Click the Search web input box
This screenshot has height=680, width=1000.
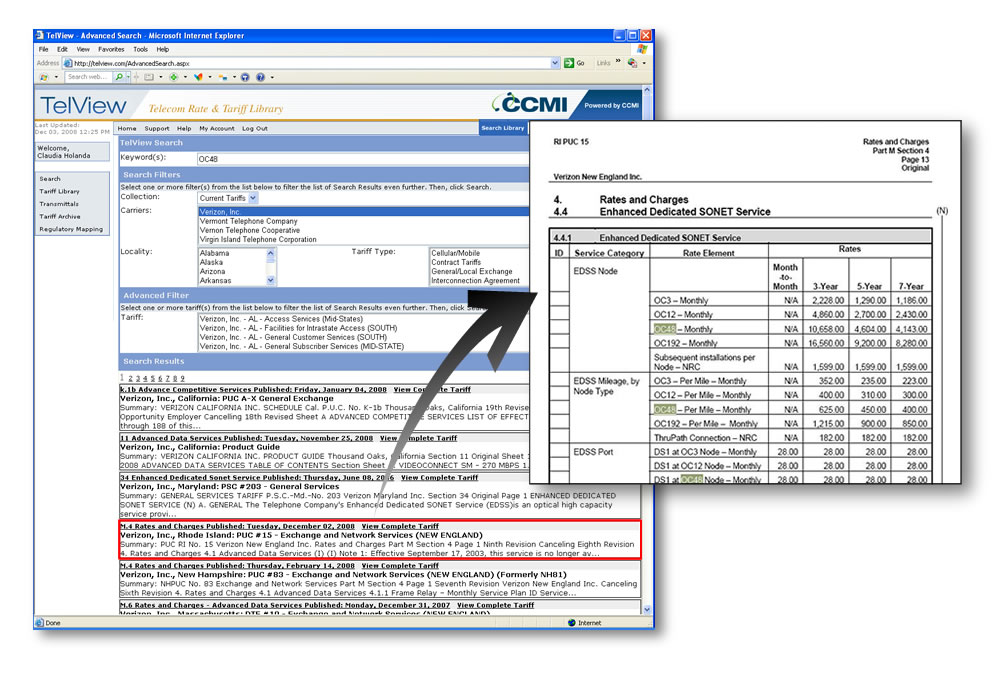coord(89,77)
